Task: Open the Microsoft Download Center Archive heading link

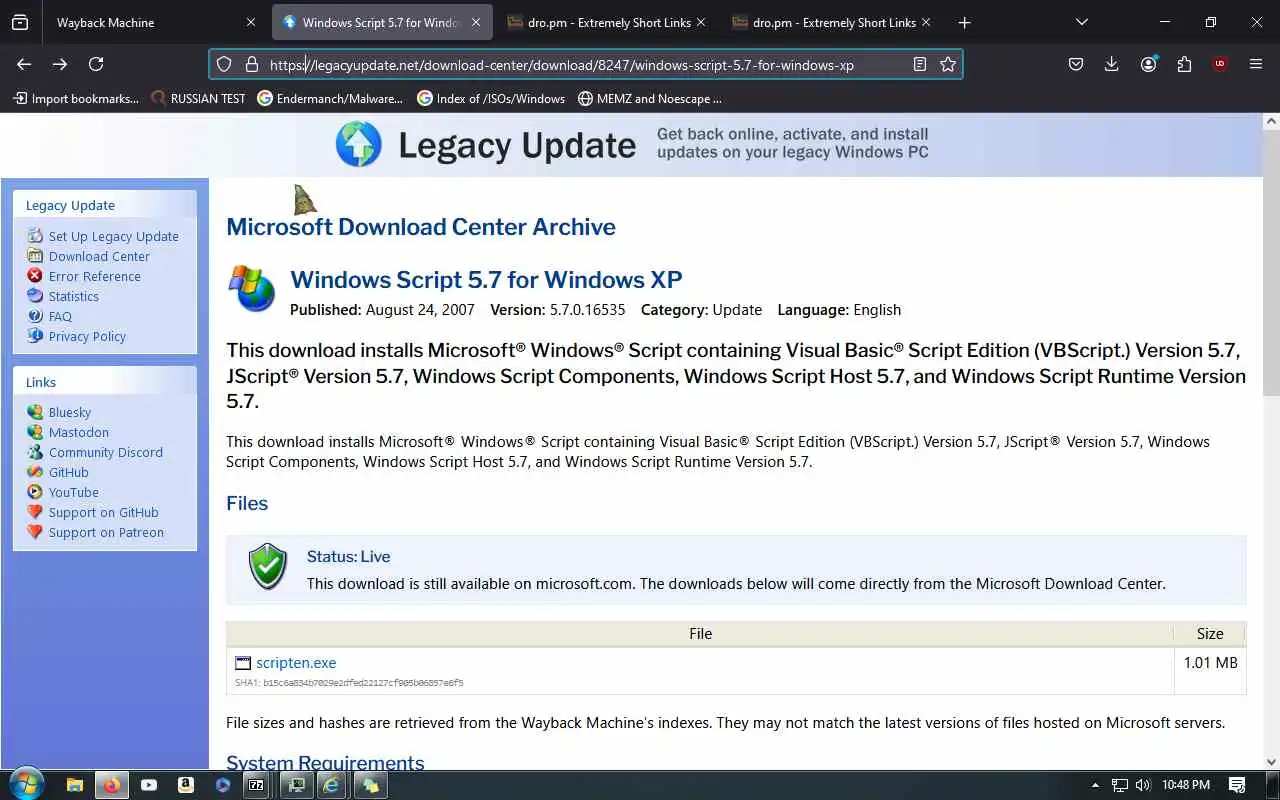Action: point(421,226)
